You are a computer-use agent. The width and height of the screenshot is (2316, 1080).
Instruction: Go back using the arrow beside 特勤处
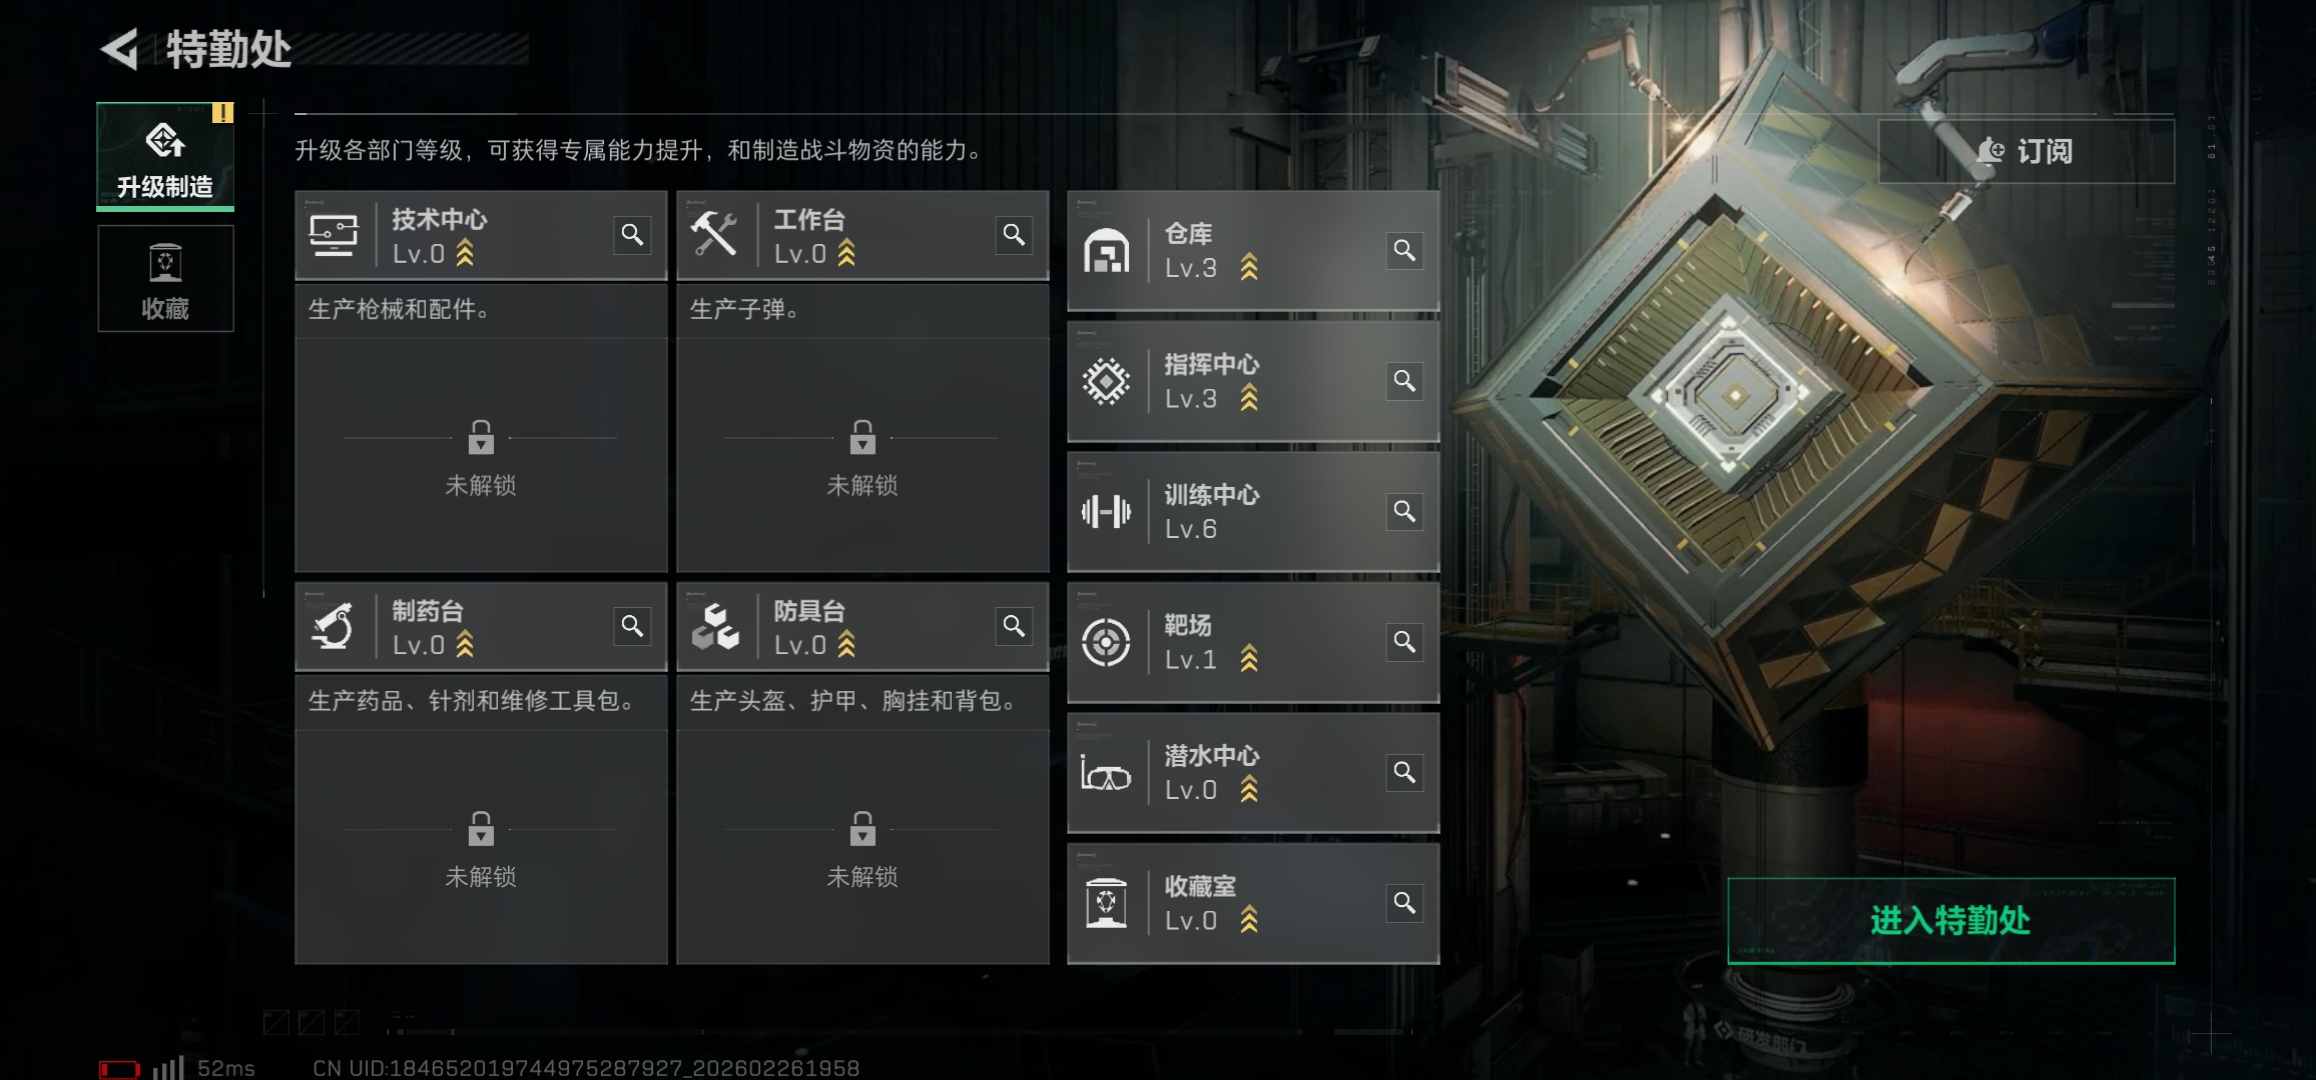point(120,49)
